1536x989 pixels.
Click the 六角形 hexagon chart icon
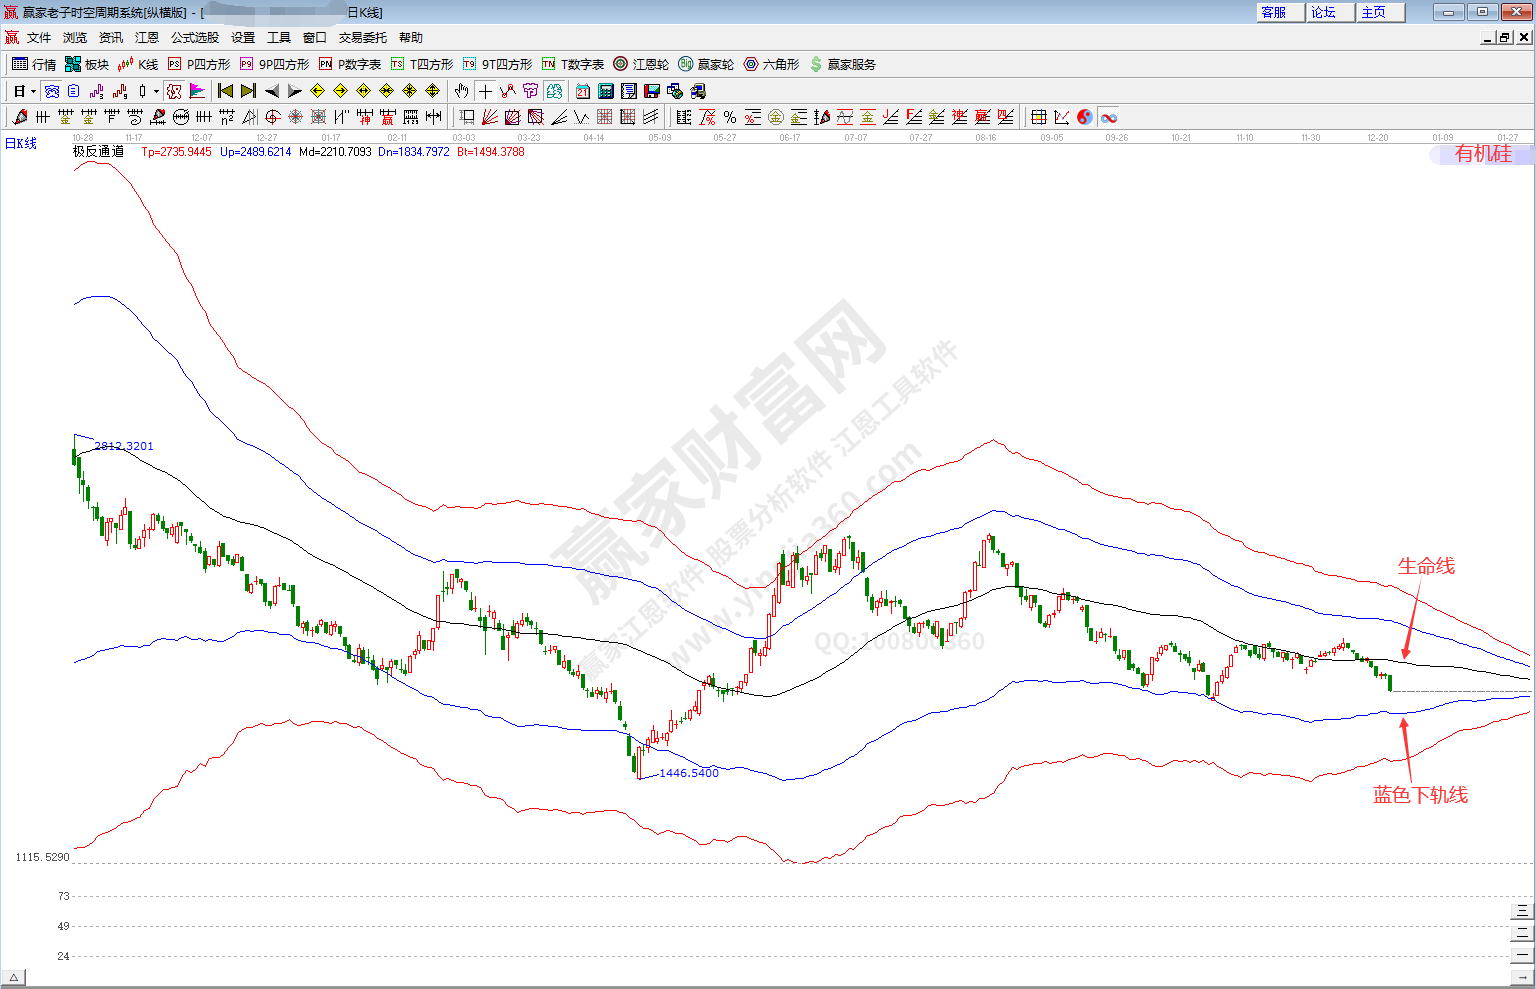(771, 64)
